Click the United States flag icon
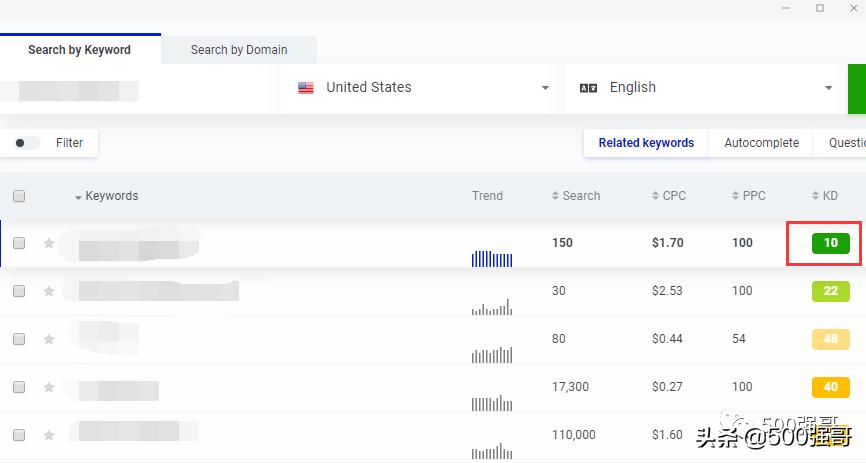The image size is (866, 463). (x=306, y=88)
